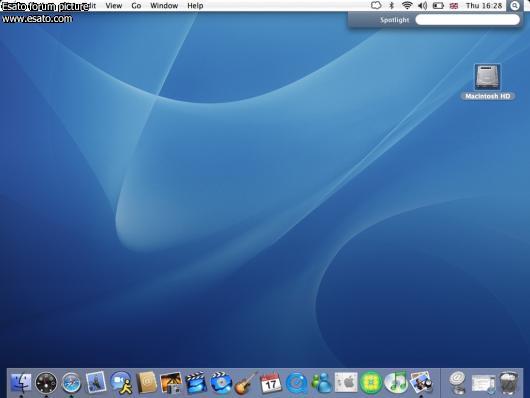530x398 pixels.
Task: Launch QuickTime Player from Dock
Action: point(296,383)
